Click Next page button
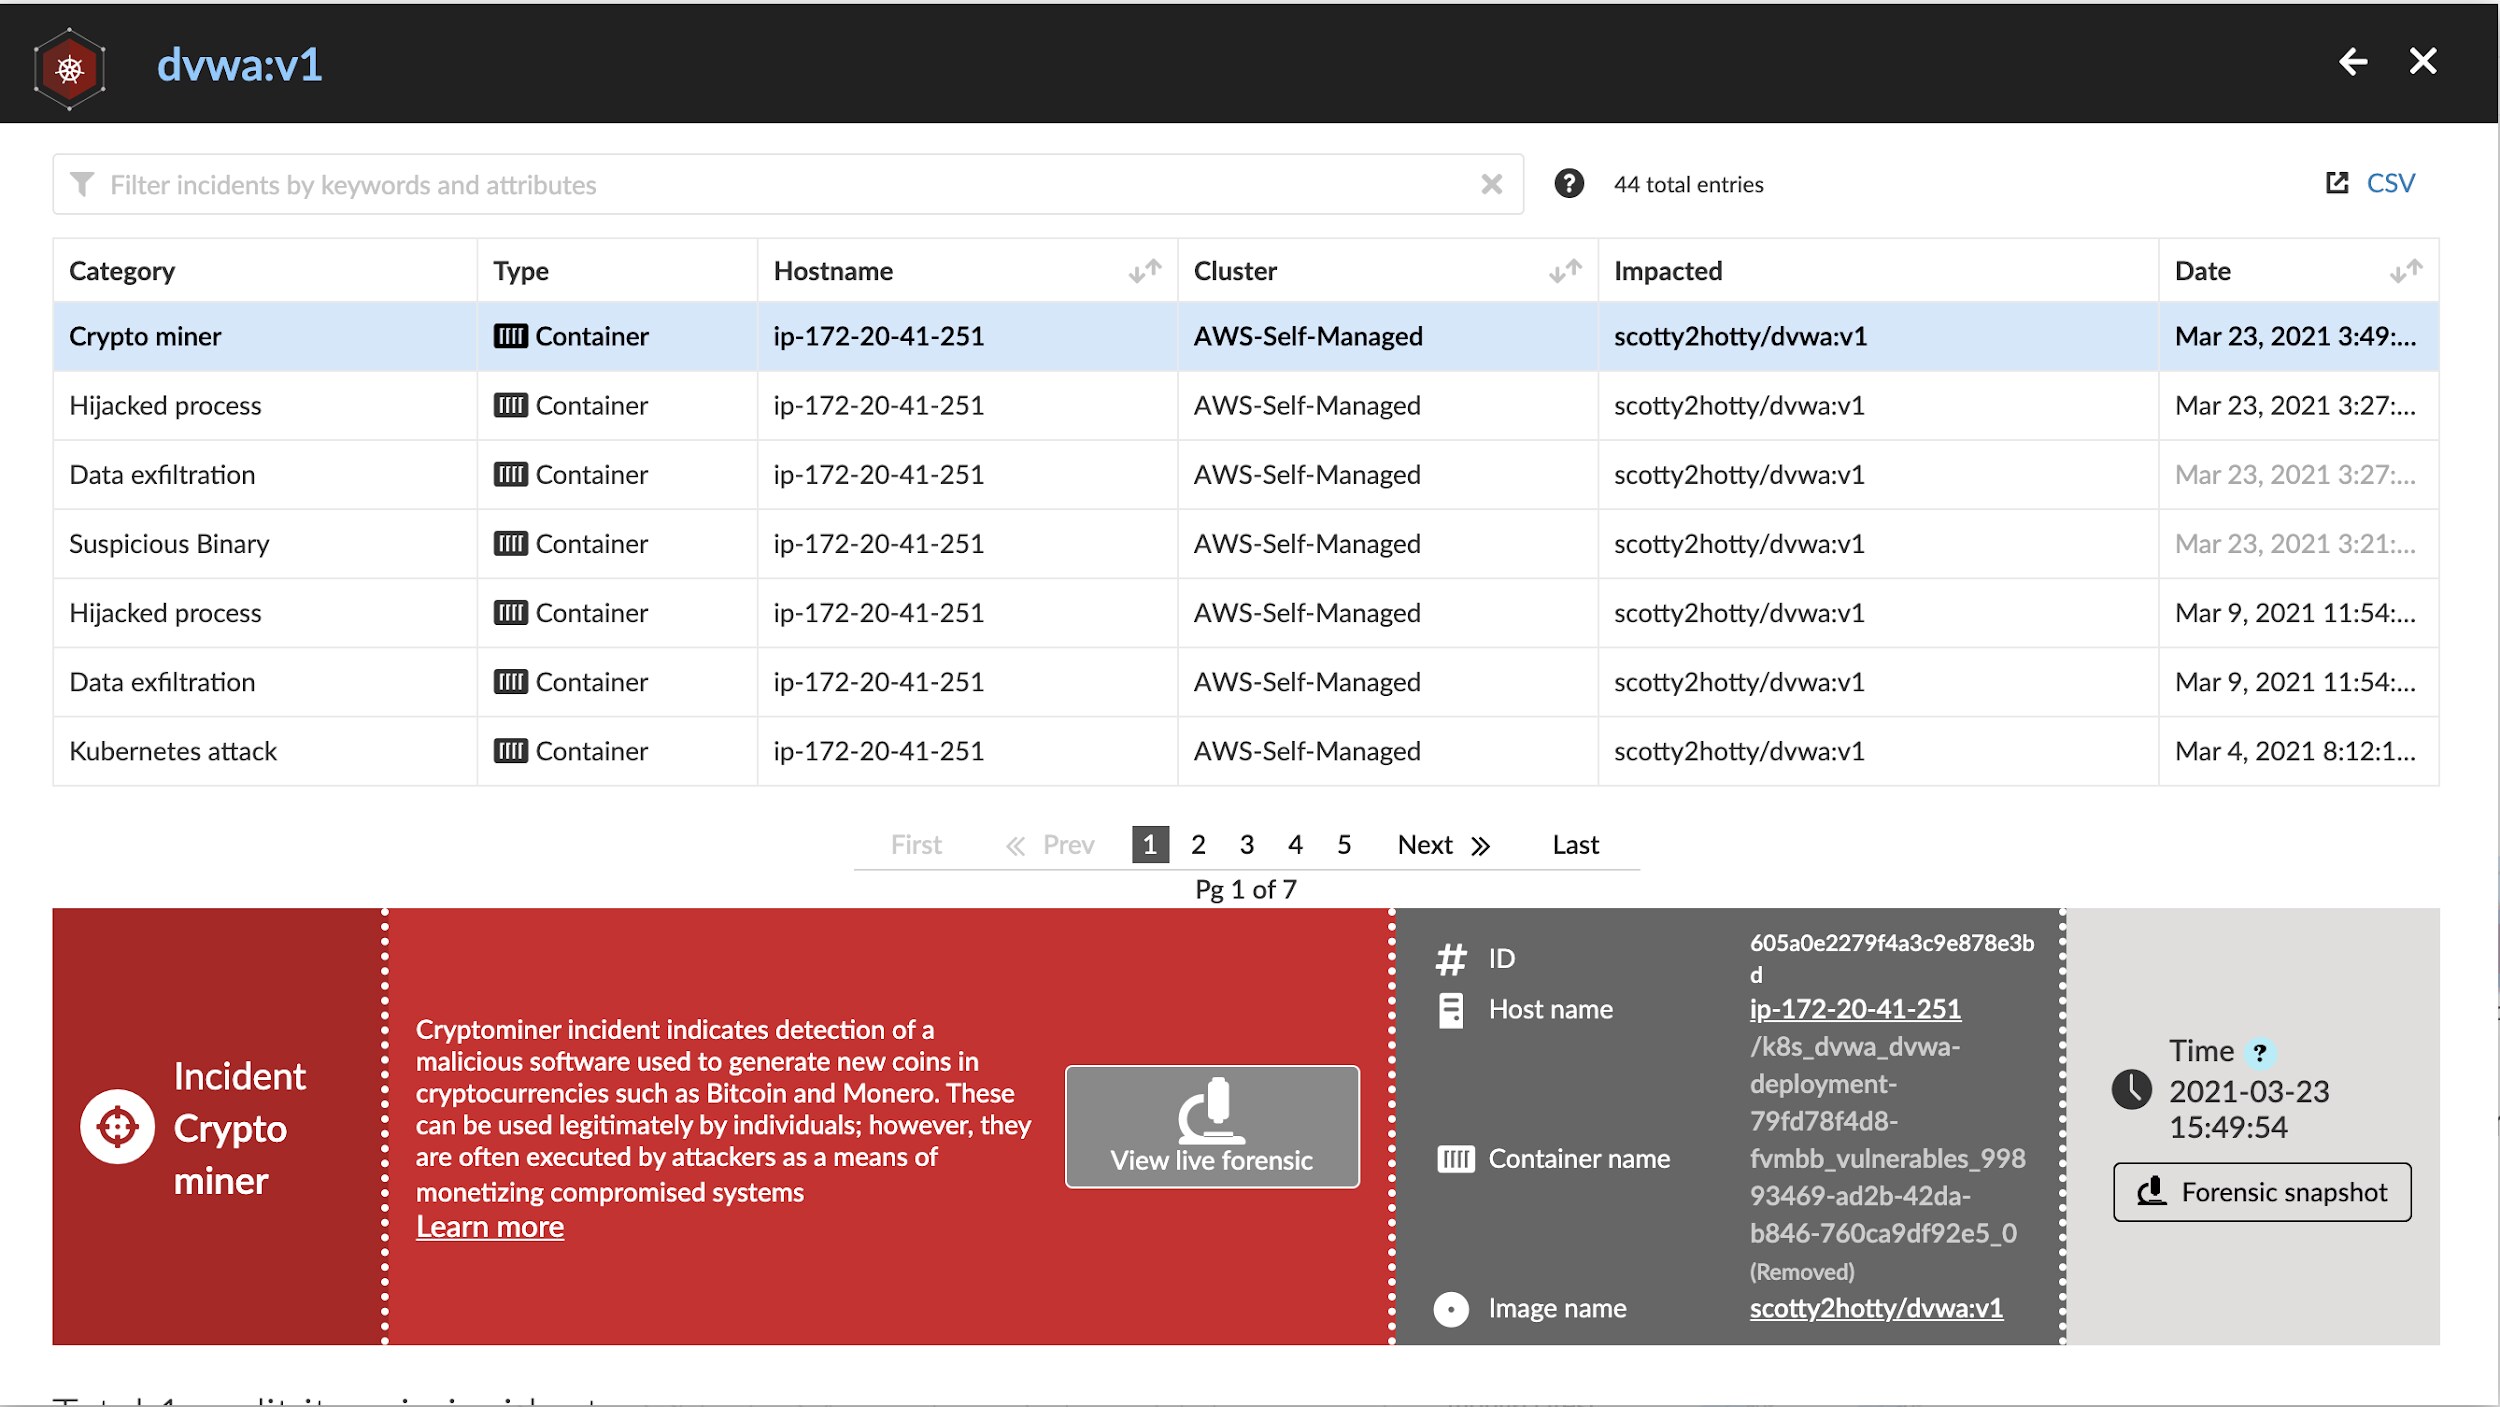Image resolution: width=2500 pixels, height=1407 pixels. point(1444,845)
